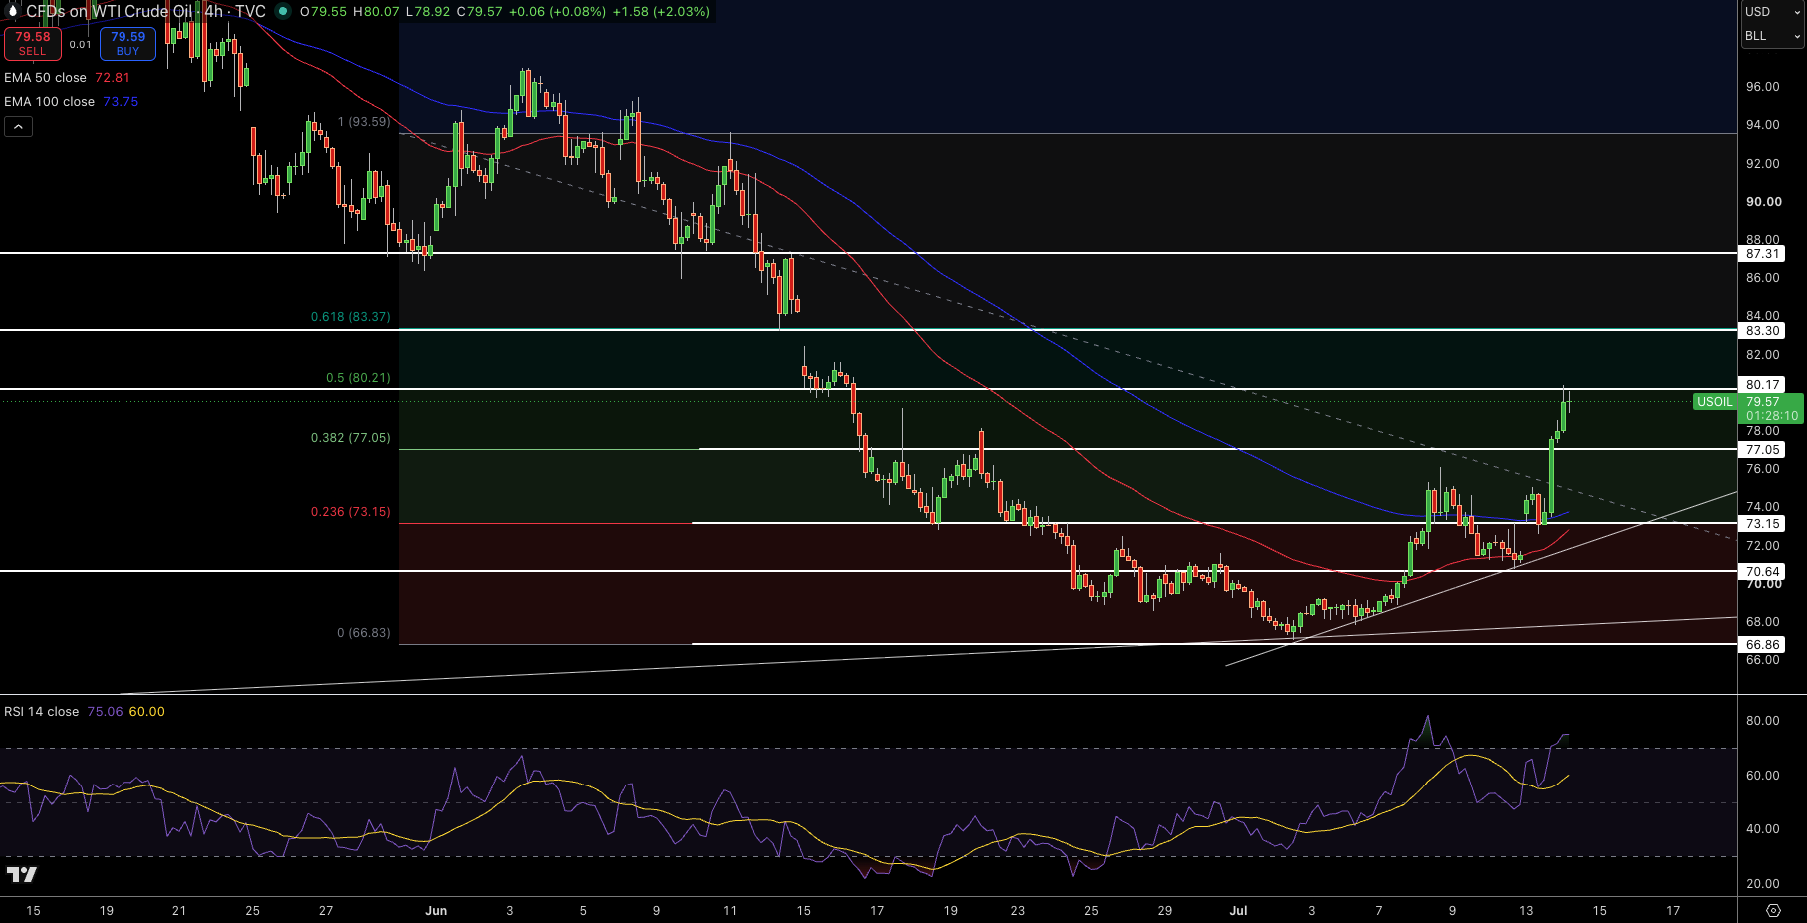1807x923 pixels.
Task: Open chart settings gear icon
Action: (1773, 911)
